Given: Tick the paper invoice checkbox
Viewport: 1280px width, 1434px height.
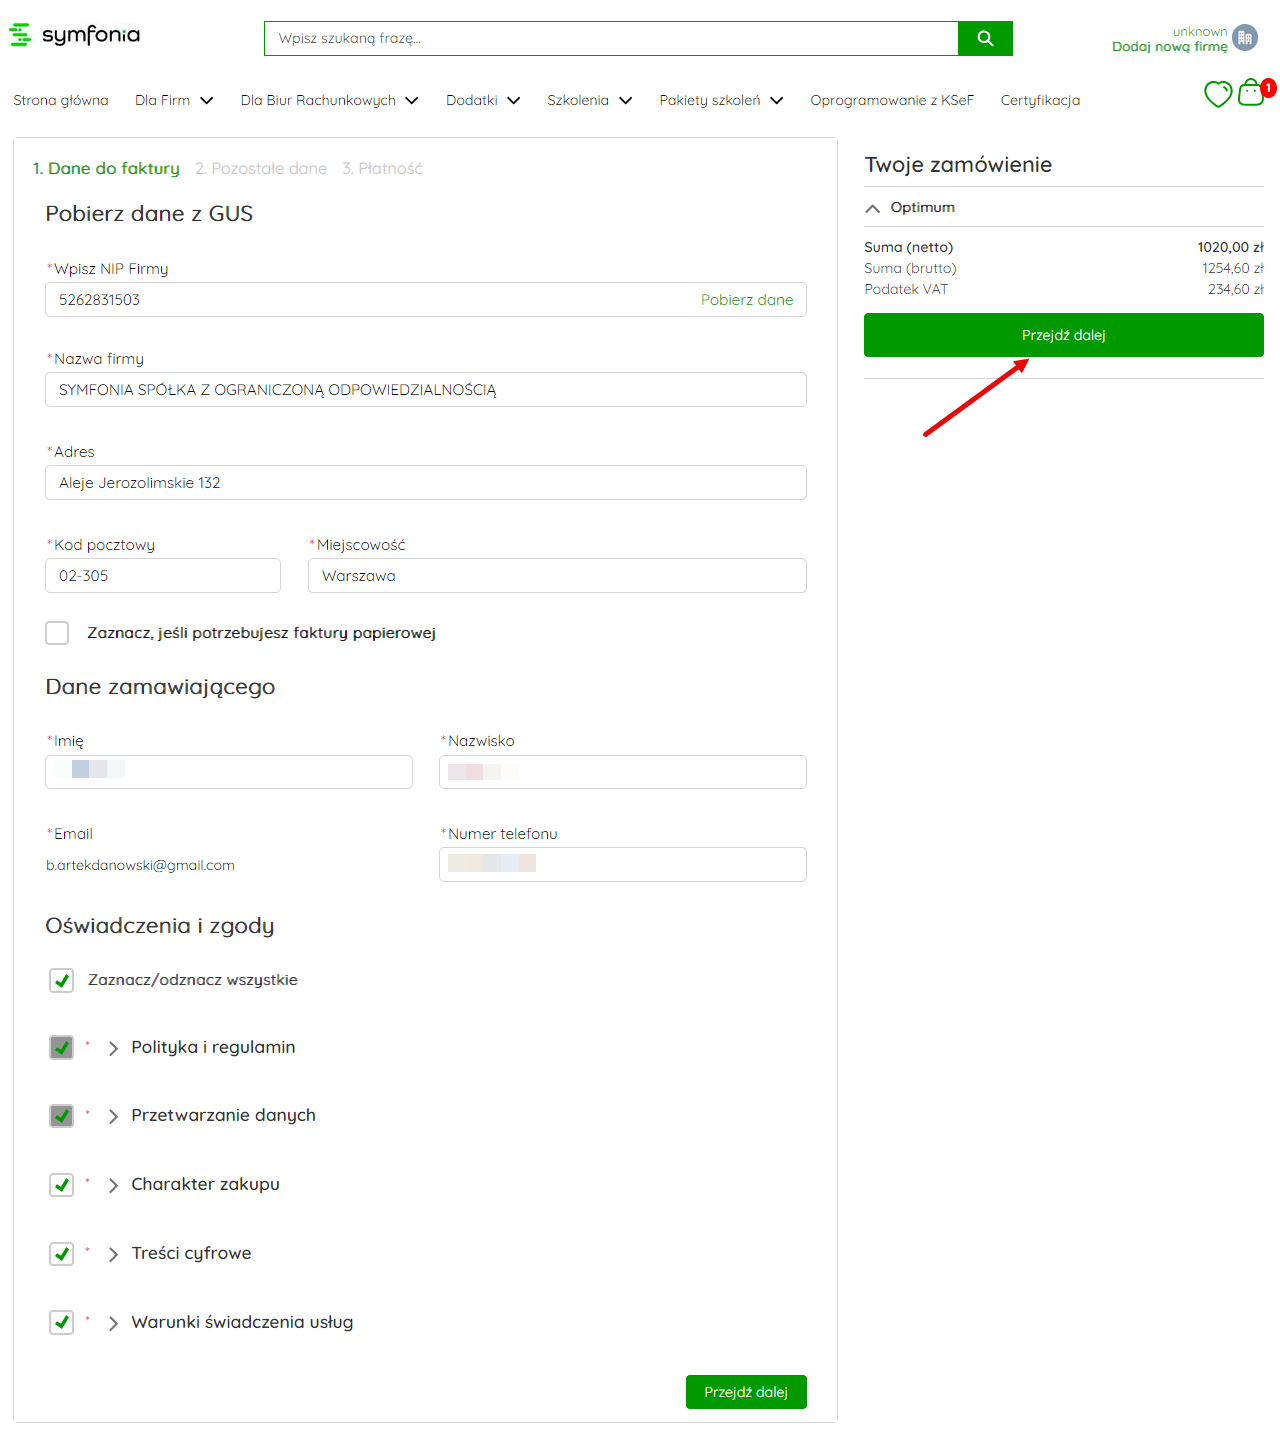Looking at the screenshot, I should [57, 633].
